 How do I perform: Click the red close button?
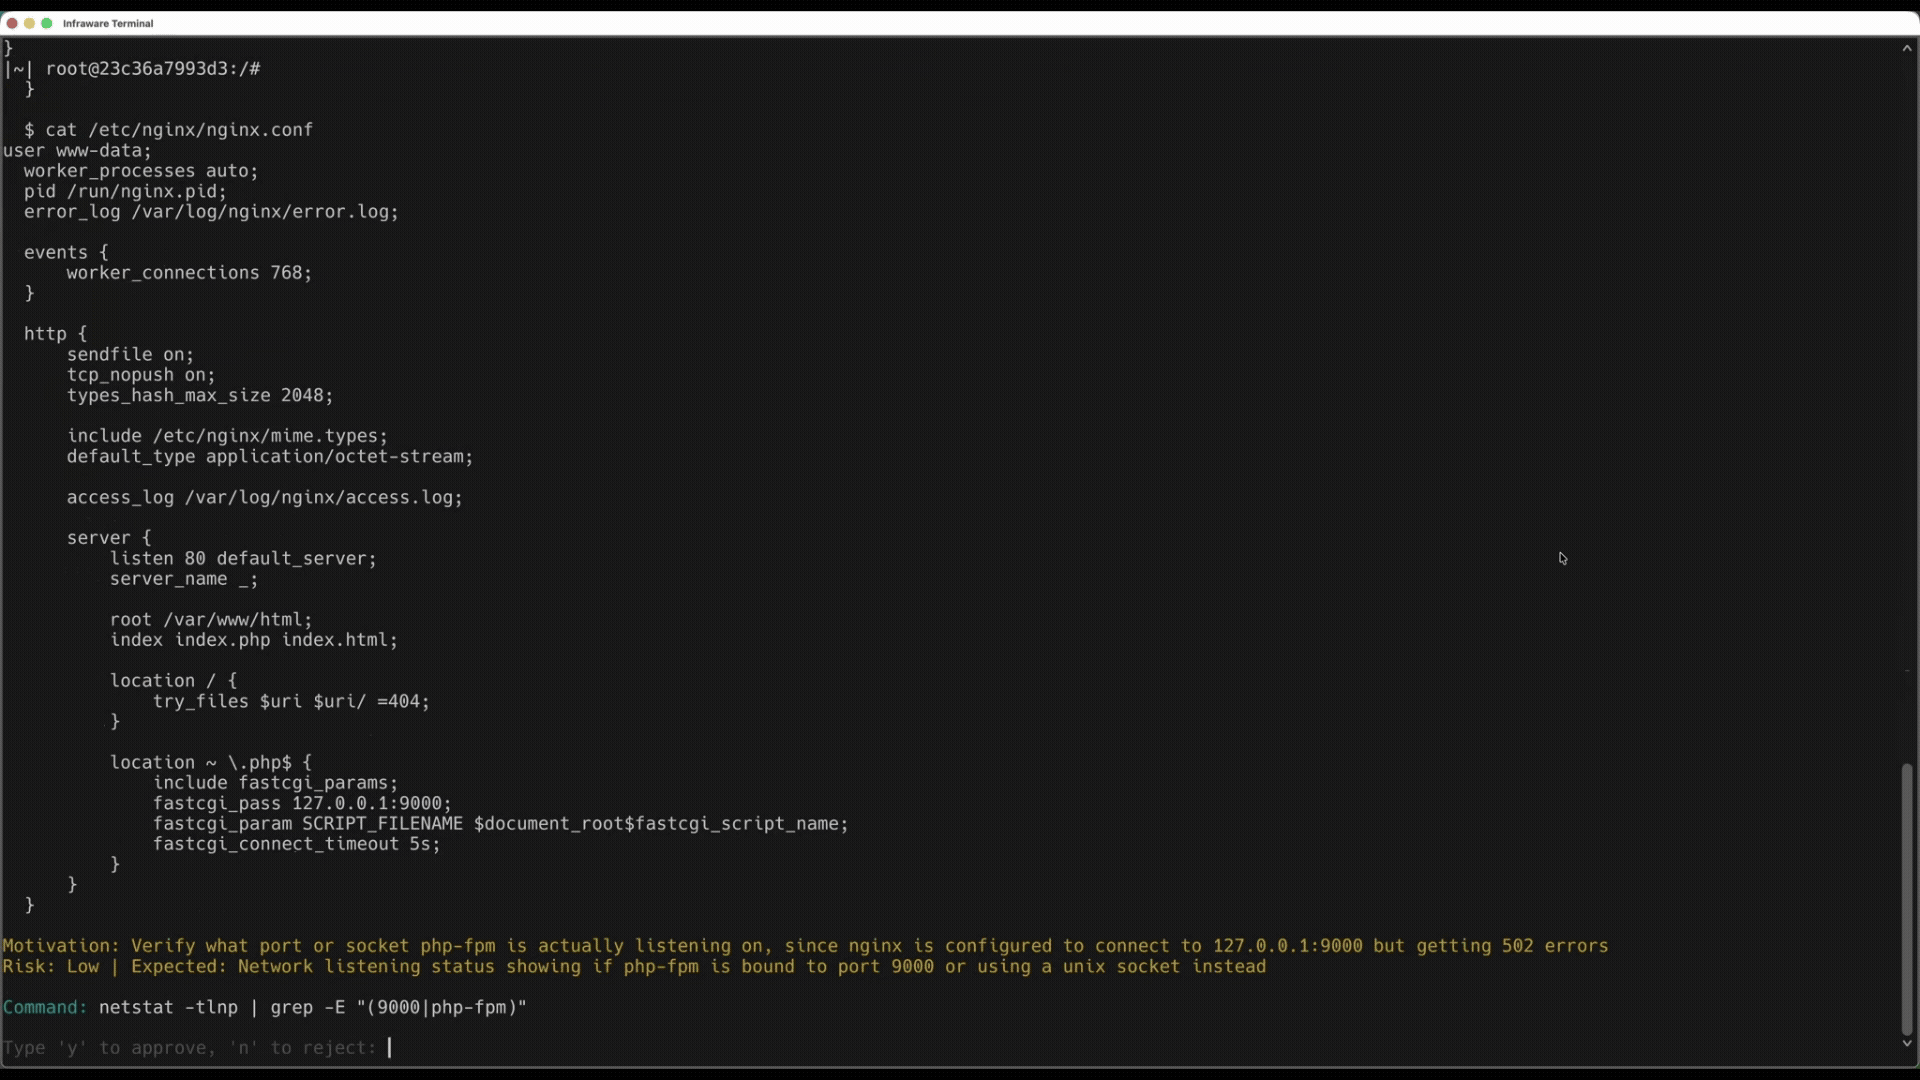pos(12,23)
